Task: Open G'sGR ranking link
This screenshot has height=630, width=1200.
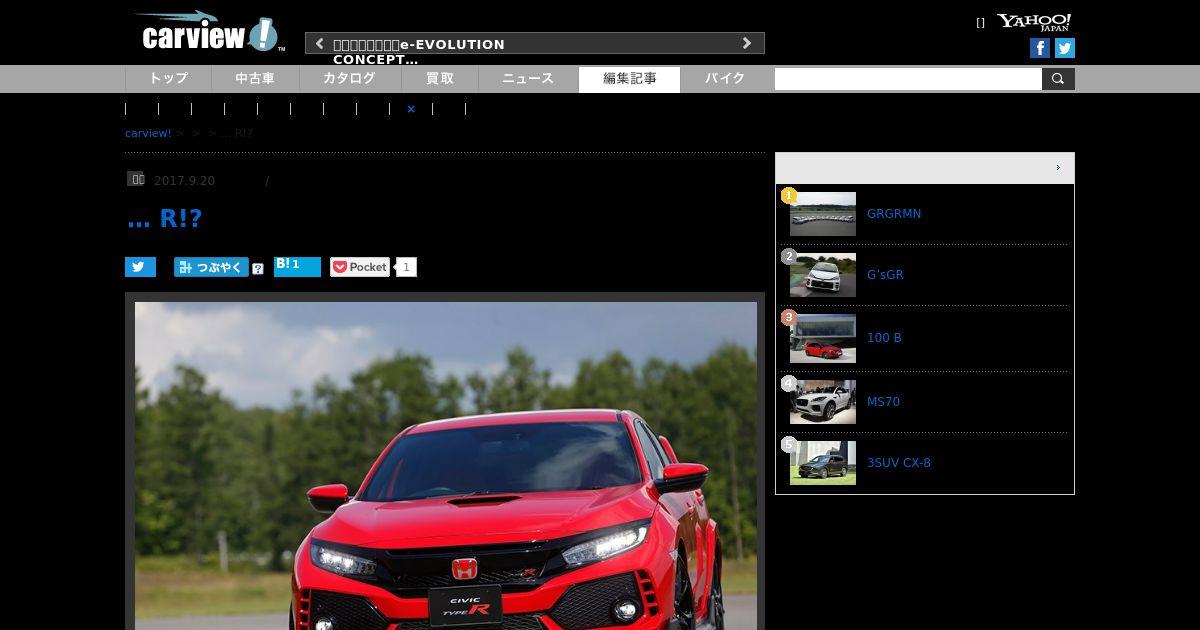Action: click(x=885, y=275)
